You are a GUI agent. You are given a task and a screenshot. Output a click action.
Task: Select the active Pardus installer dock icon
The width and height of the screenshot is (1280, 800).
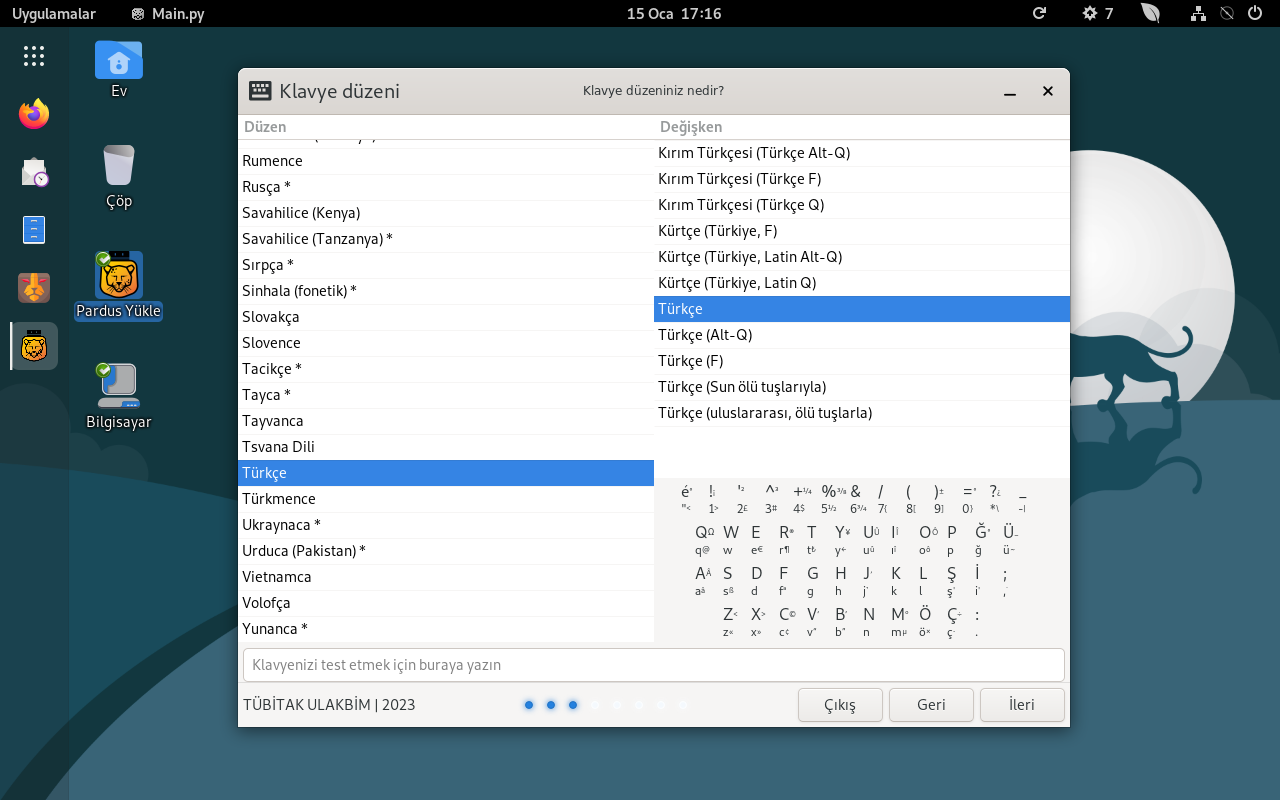(34, 346)
